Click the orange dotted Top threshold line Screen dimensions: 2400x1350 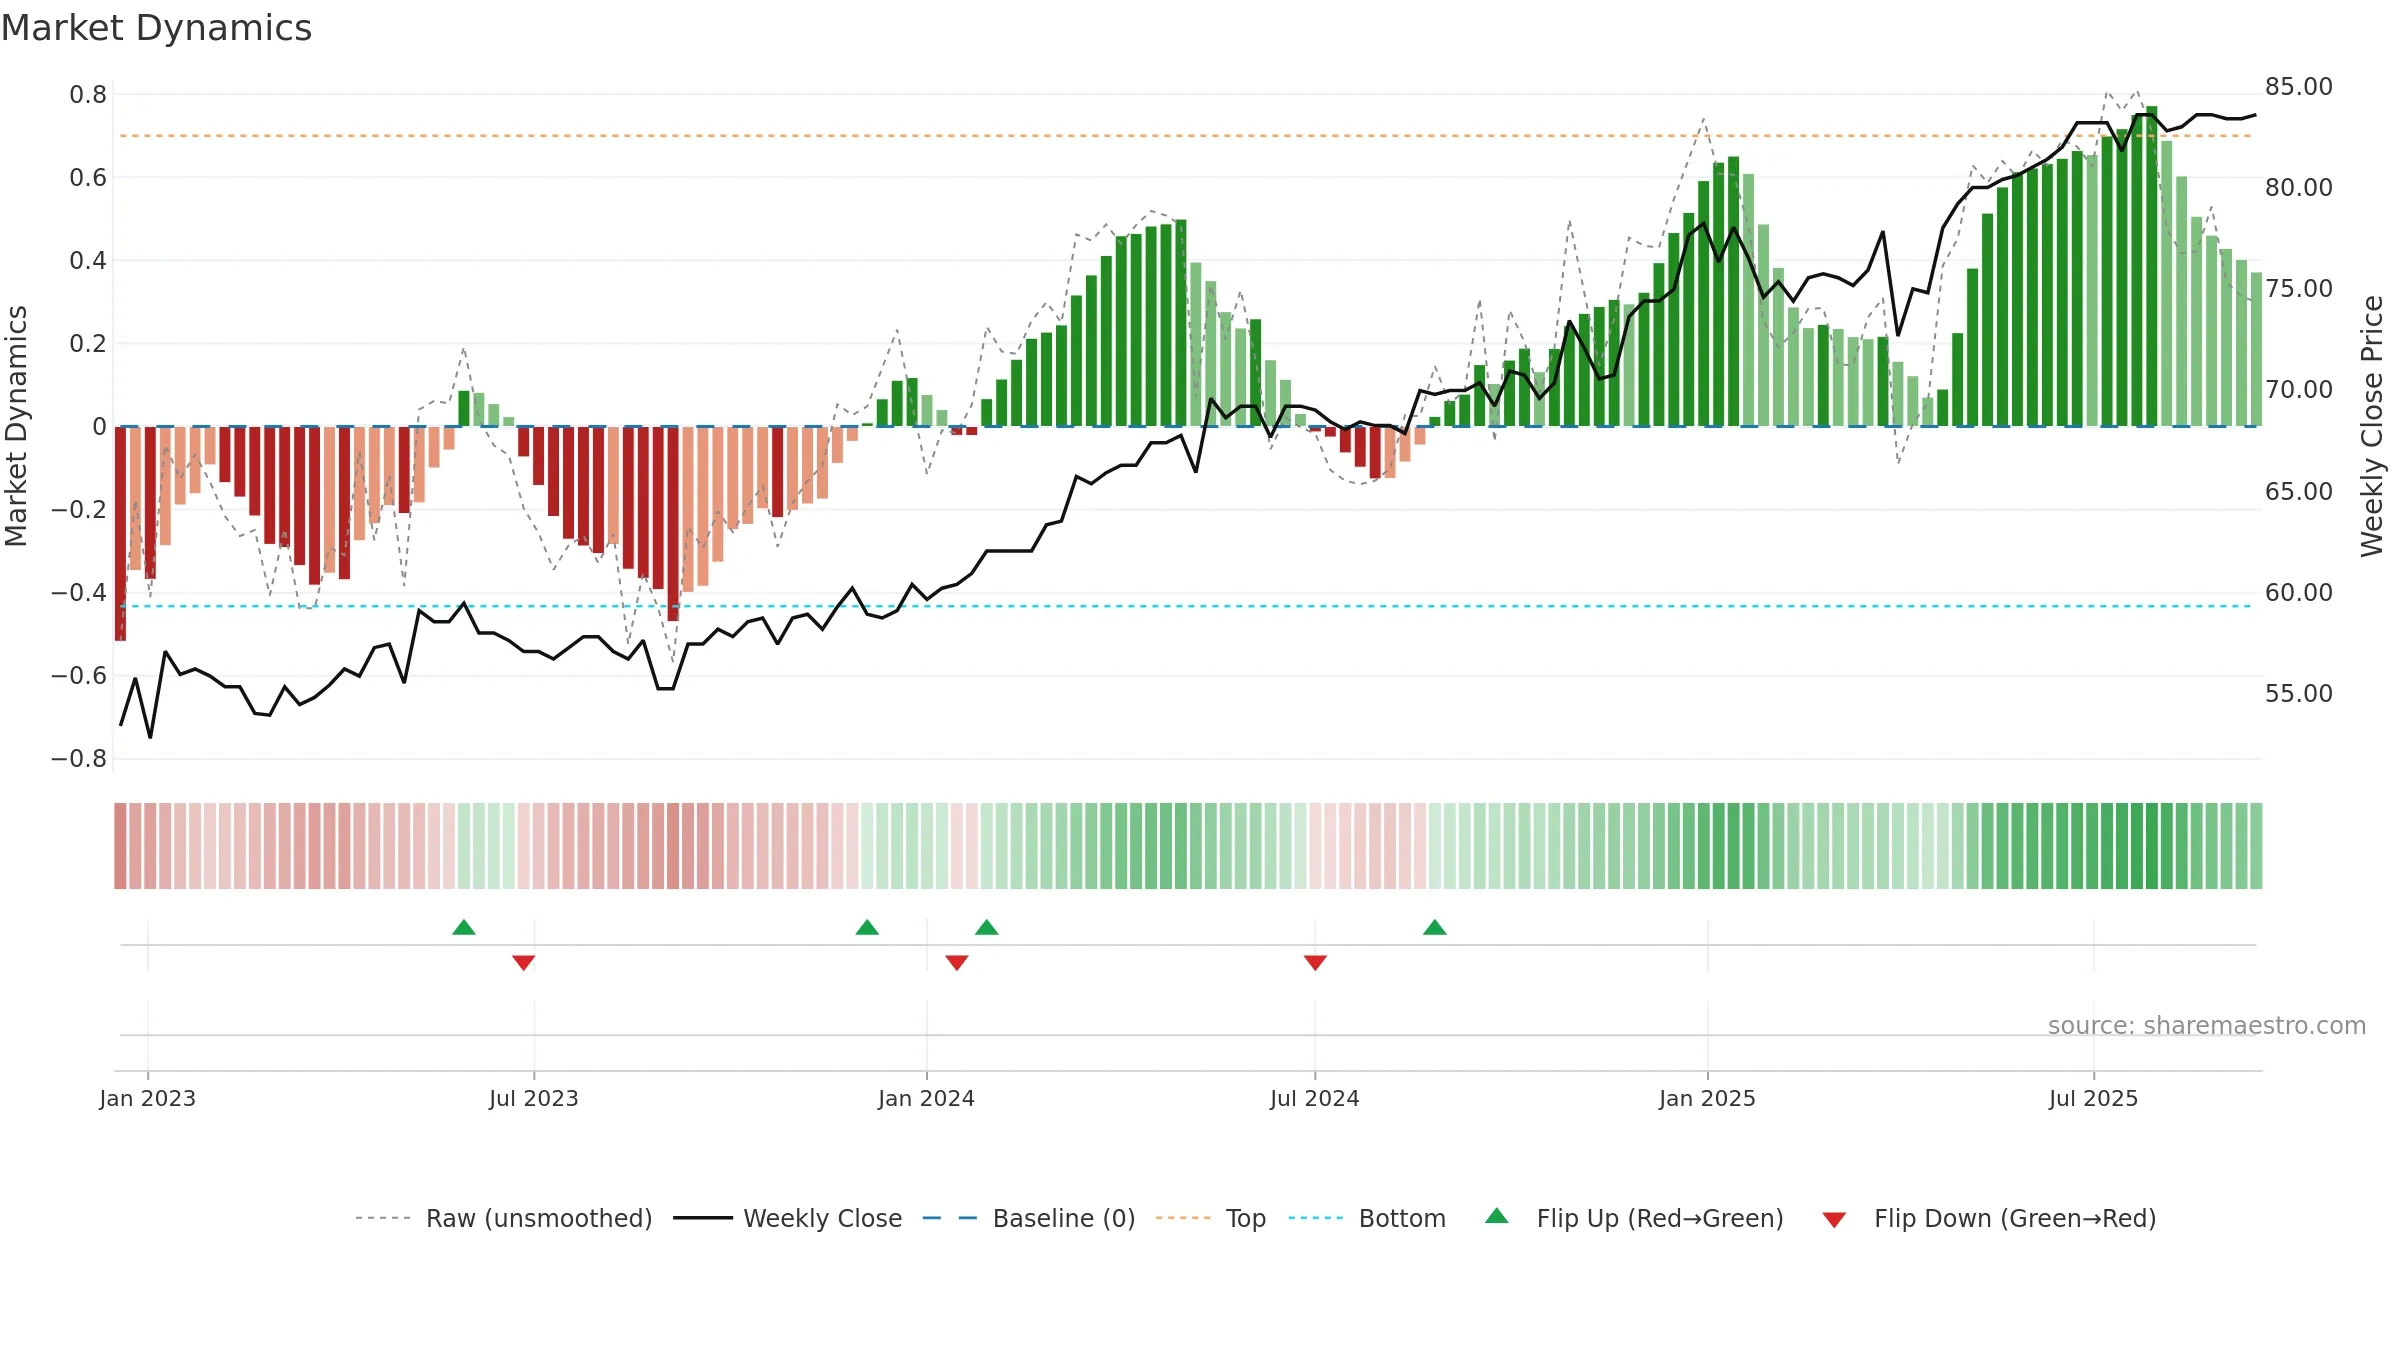1186,135
